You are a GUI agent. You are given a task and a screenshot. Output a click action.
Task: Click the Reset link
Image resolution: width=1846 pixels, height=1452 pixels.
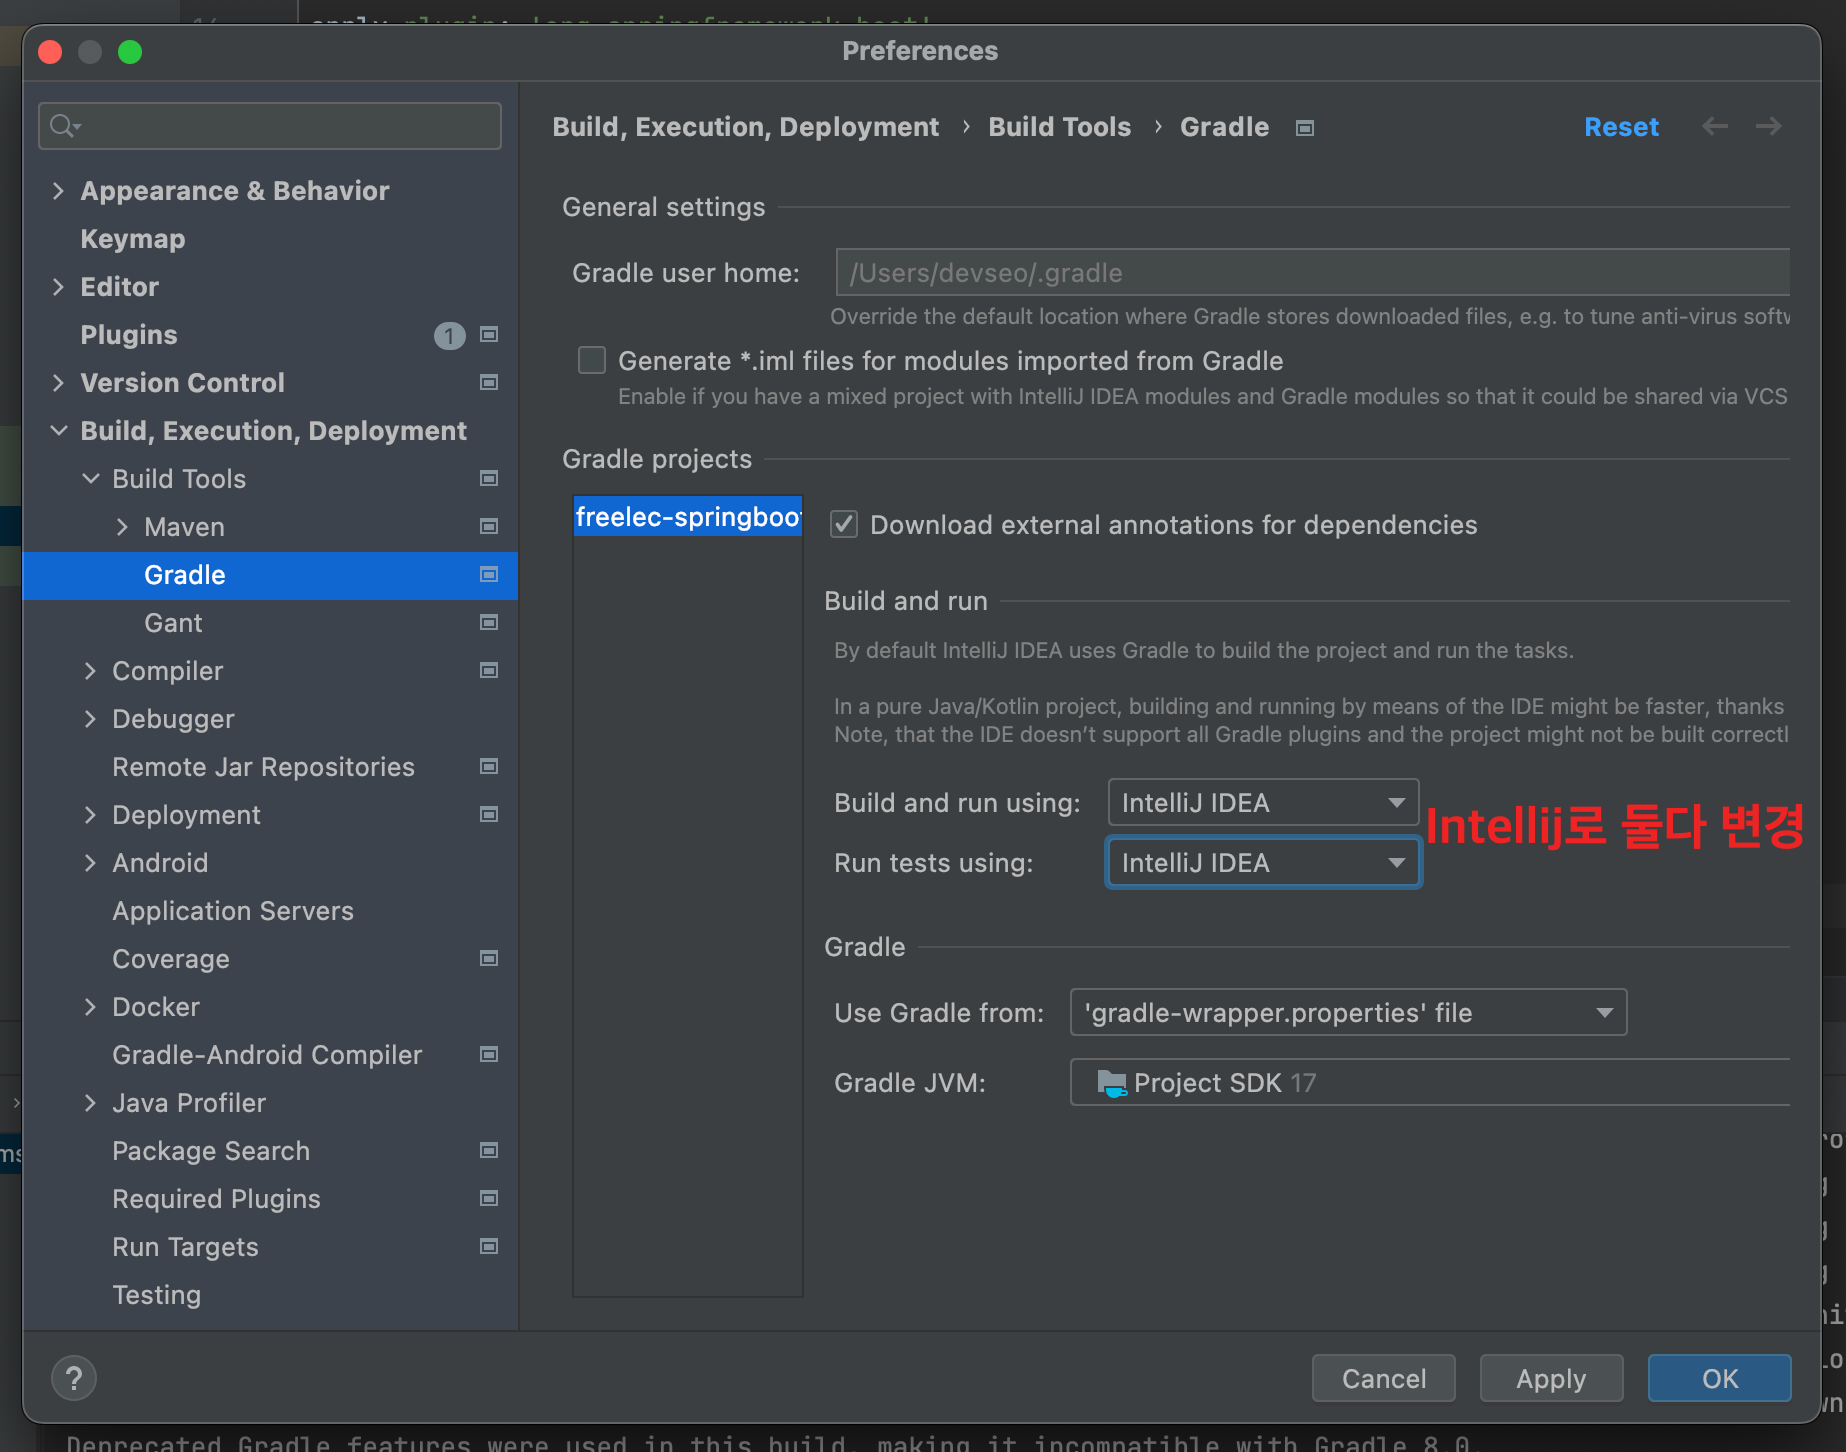click(x=1621, y=127)
